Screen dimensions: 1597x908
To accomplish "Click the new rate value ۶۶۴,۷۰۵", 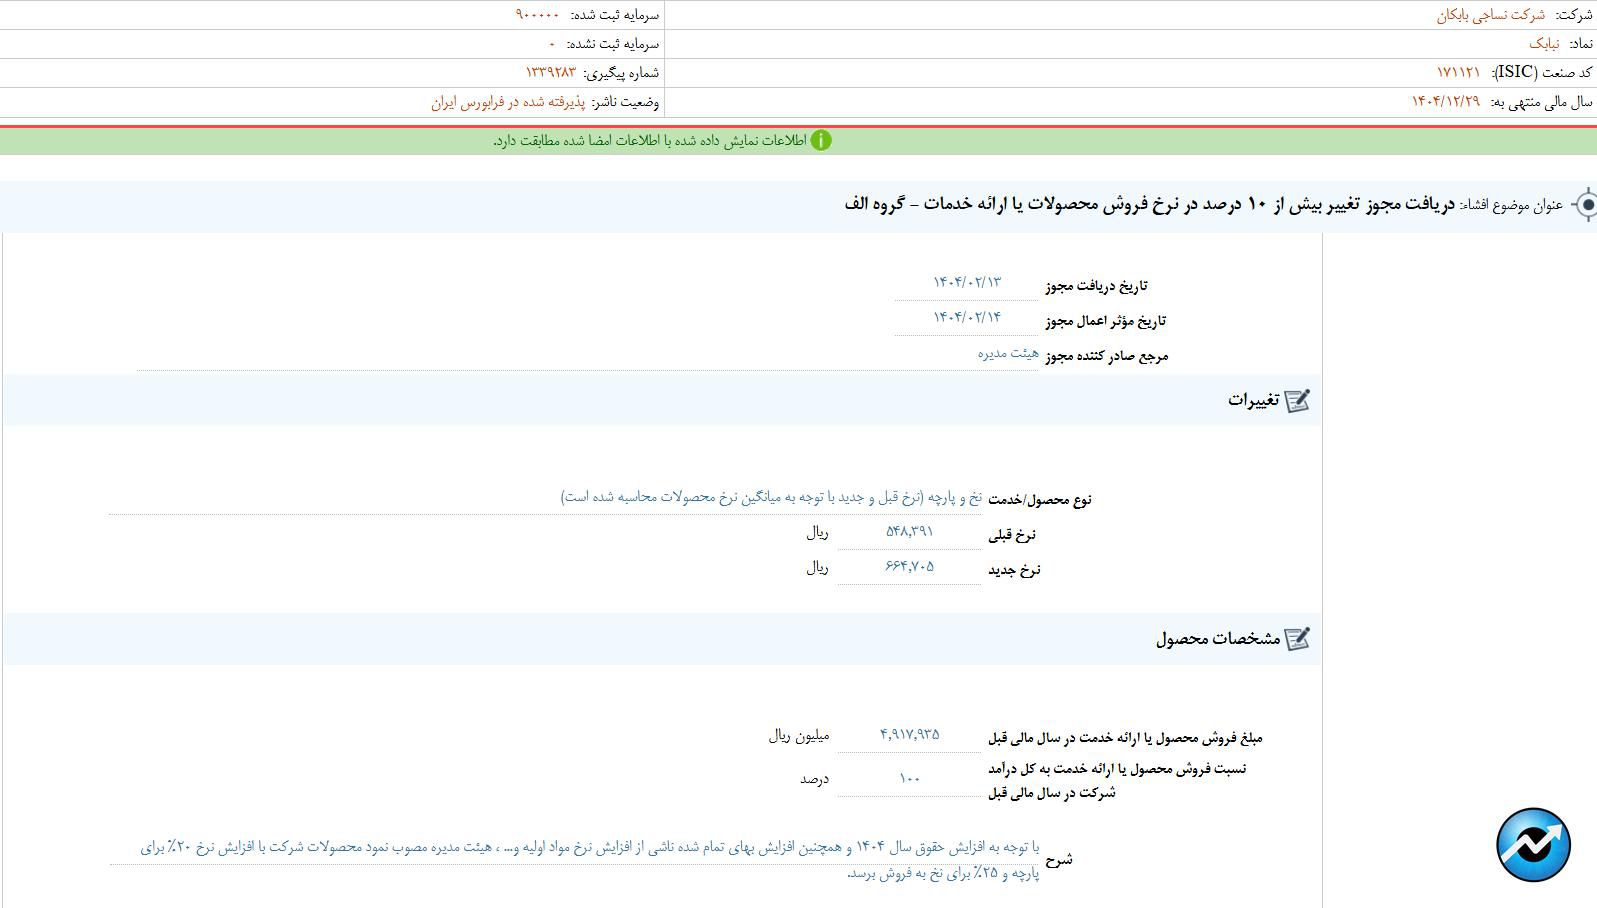I will coord(910,567).
